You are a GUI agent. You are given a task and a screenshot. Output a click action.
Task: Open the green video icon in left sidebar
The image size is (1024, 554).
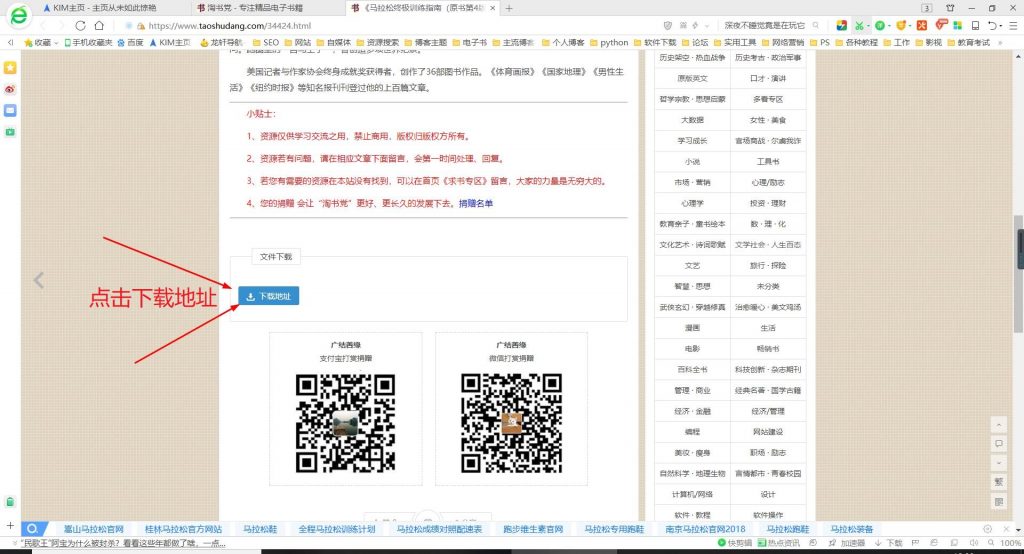coord(10,132)
